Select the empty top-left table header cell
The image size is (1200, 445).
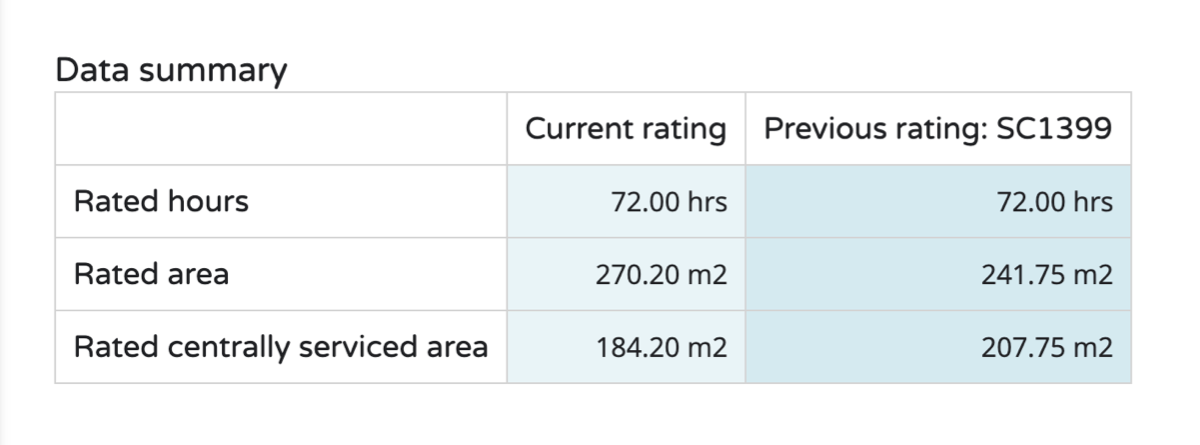(280, 129)
